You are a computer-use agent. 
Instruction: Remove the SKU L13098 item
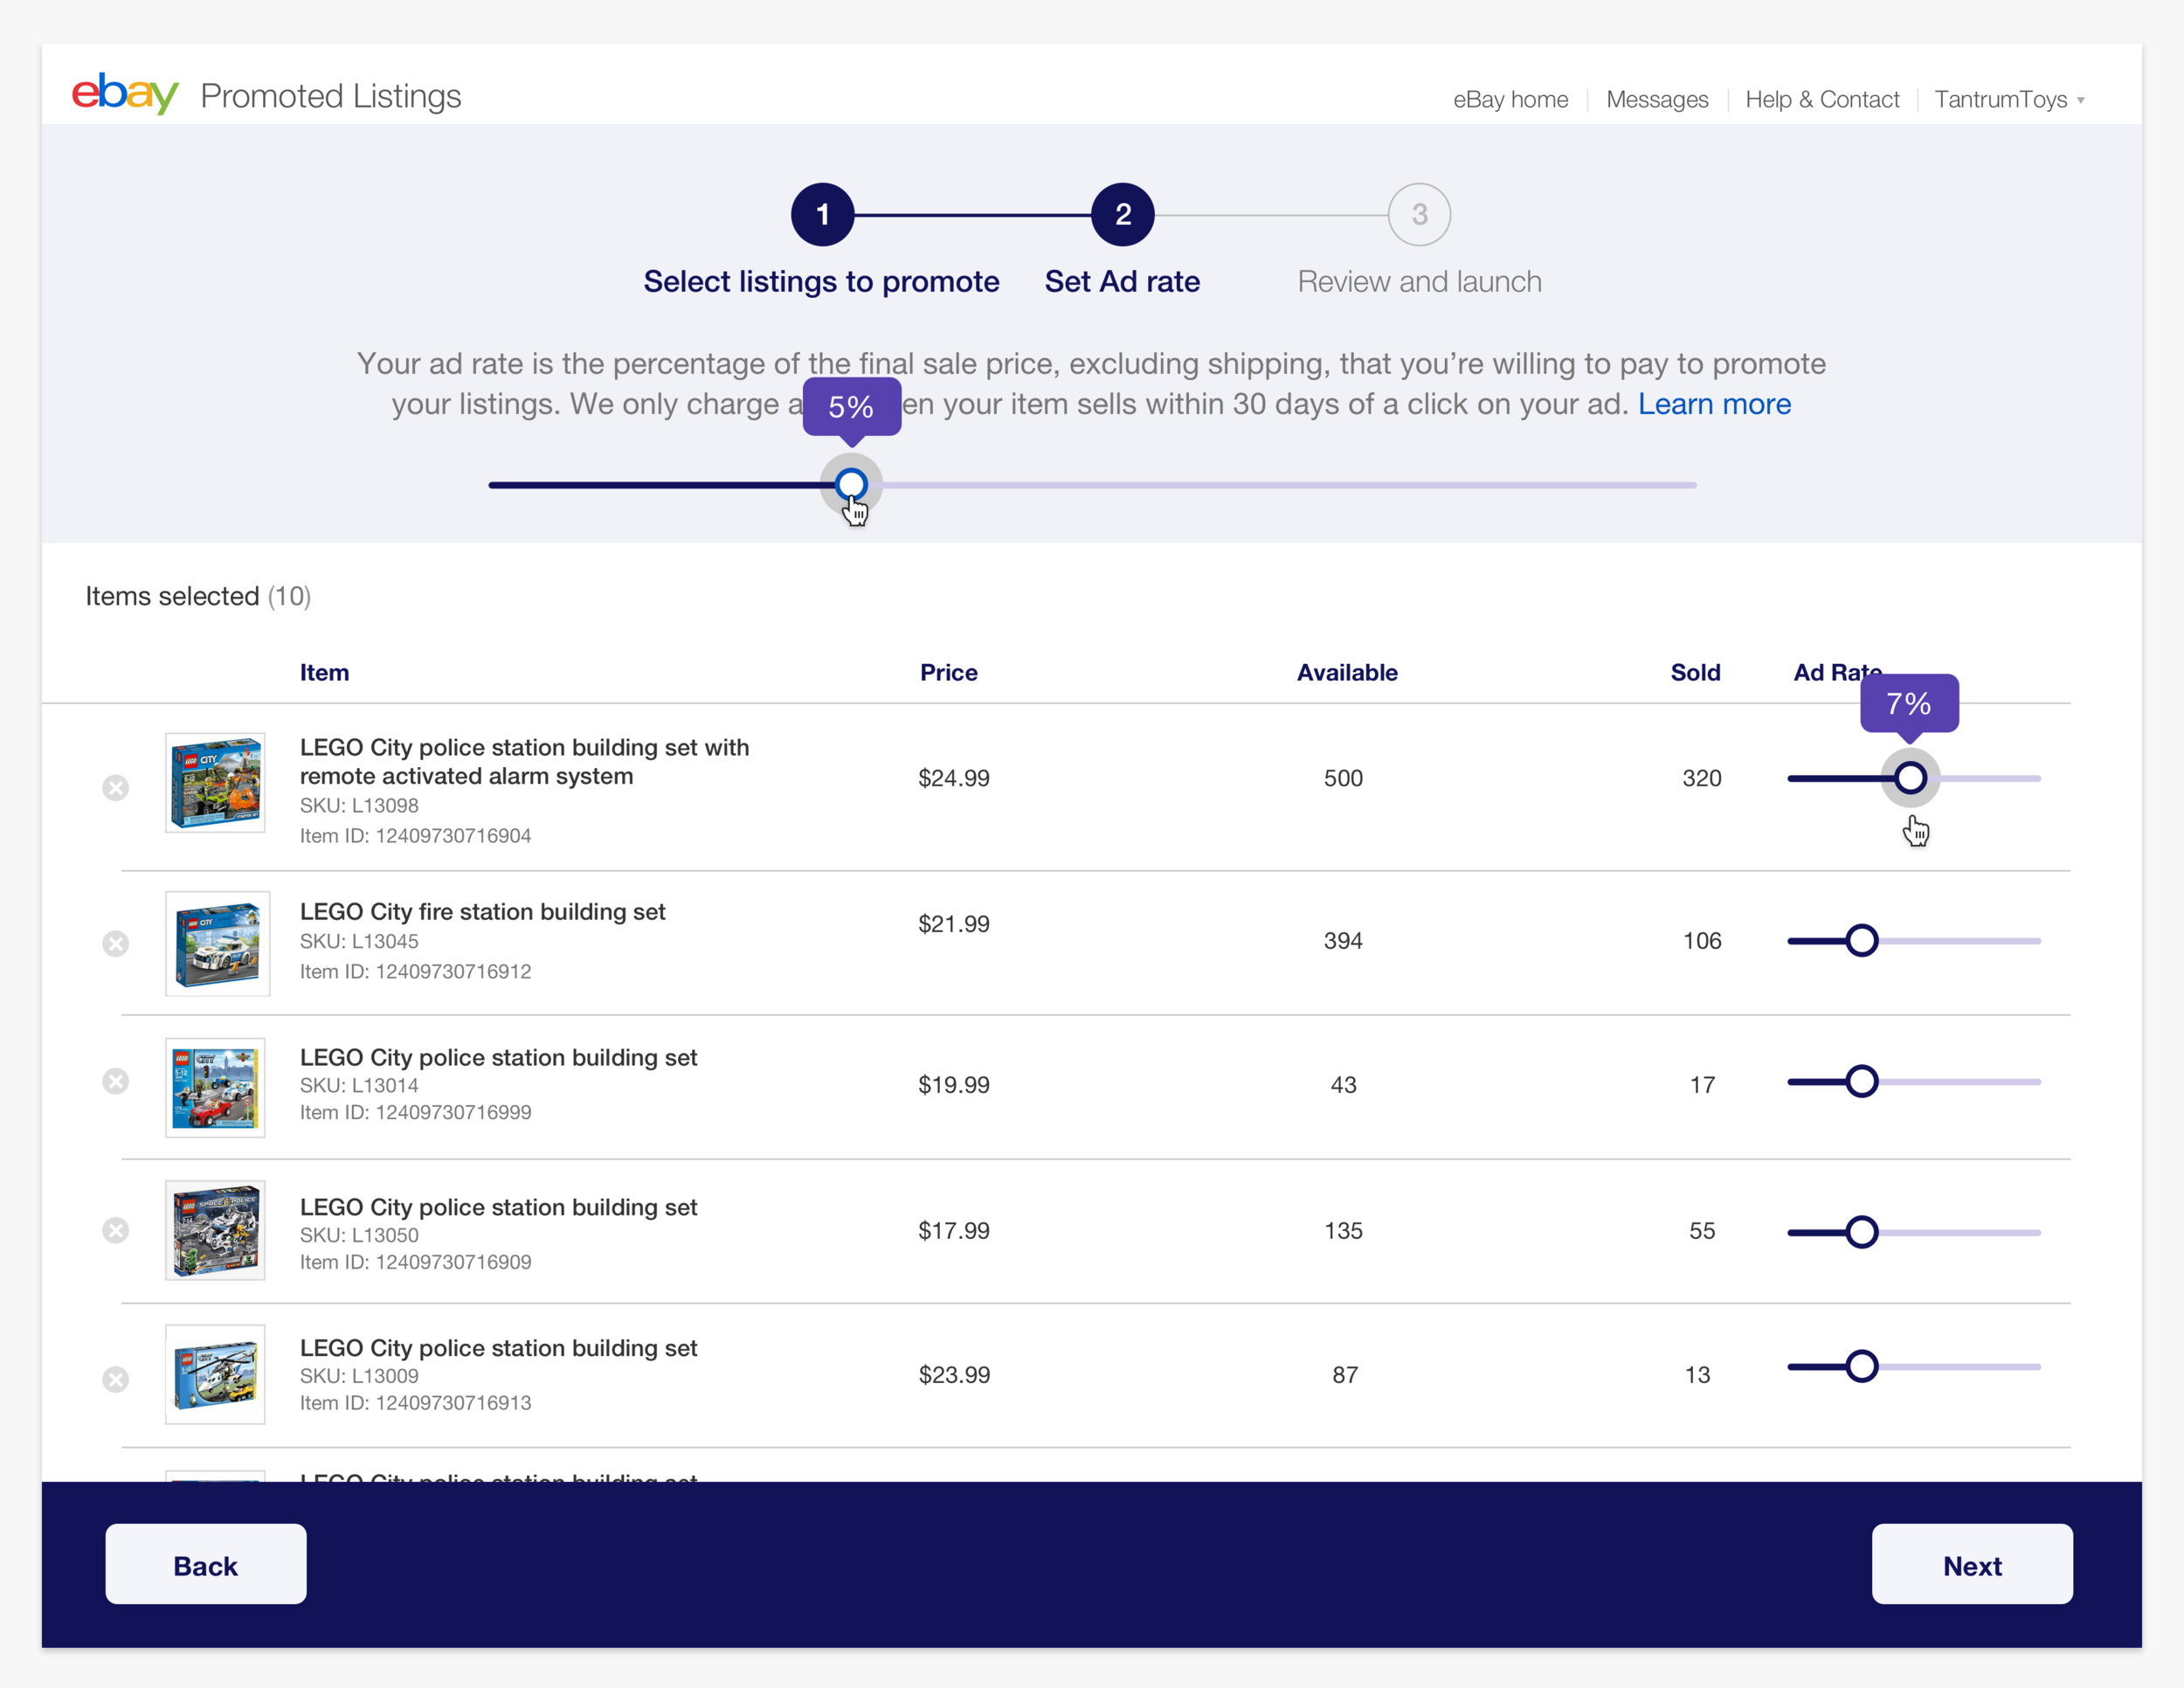coord(116,788)
